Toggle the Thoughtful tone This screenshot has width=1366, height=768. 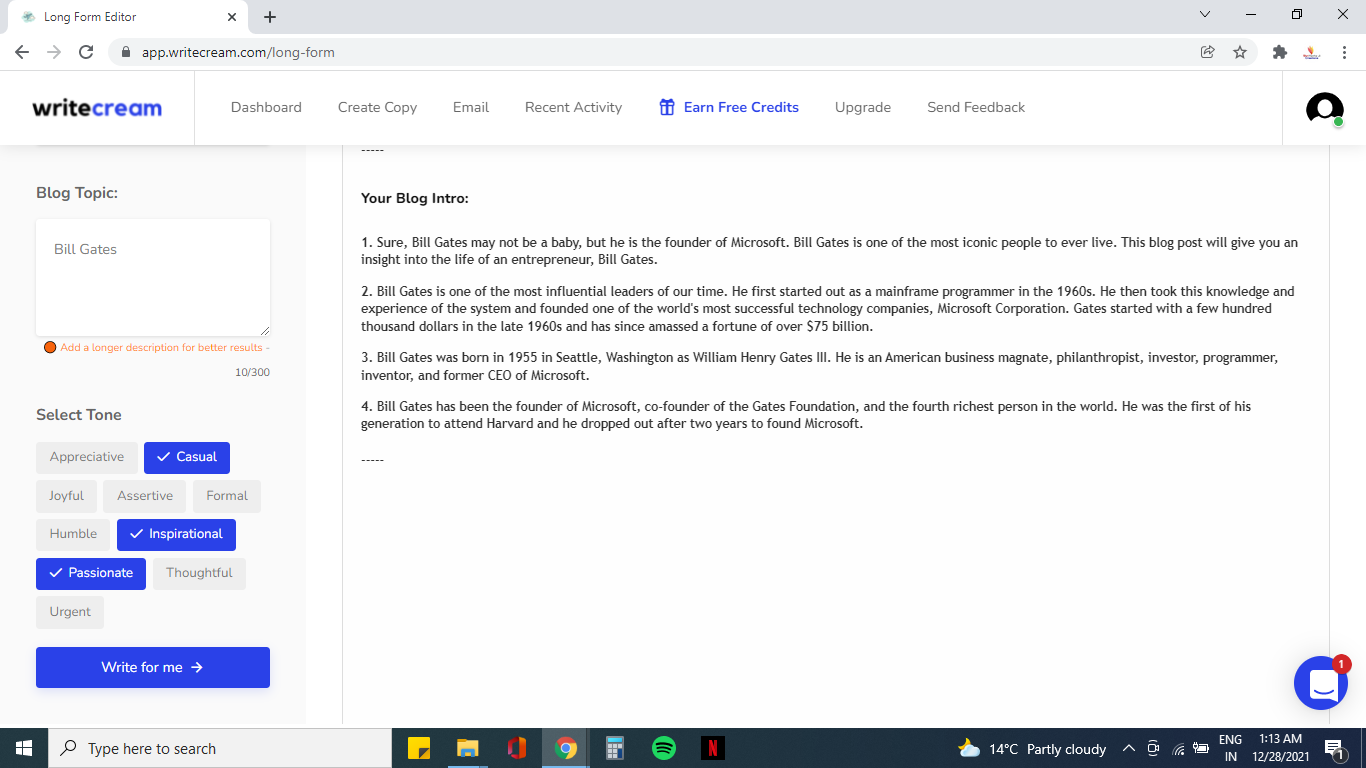click(x=199, y=573)
